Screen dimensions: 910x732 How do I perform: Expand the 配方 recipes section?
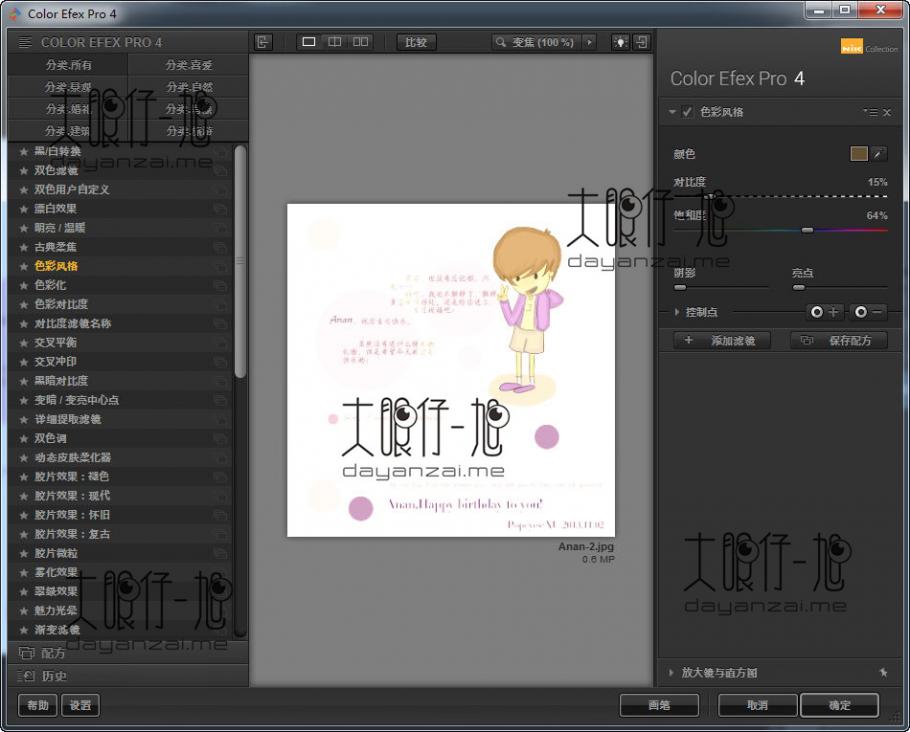click(128, 653)
